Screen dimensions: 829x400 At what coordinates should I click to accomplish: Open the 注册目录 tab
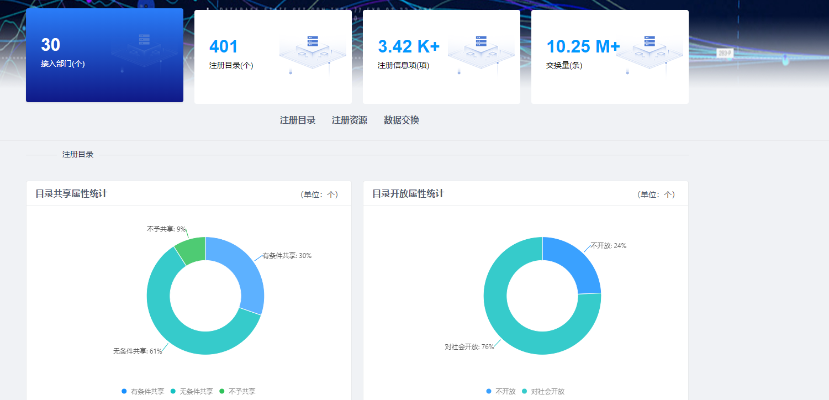(x=297, y=120)
